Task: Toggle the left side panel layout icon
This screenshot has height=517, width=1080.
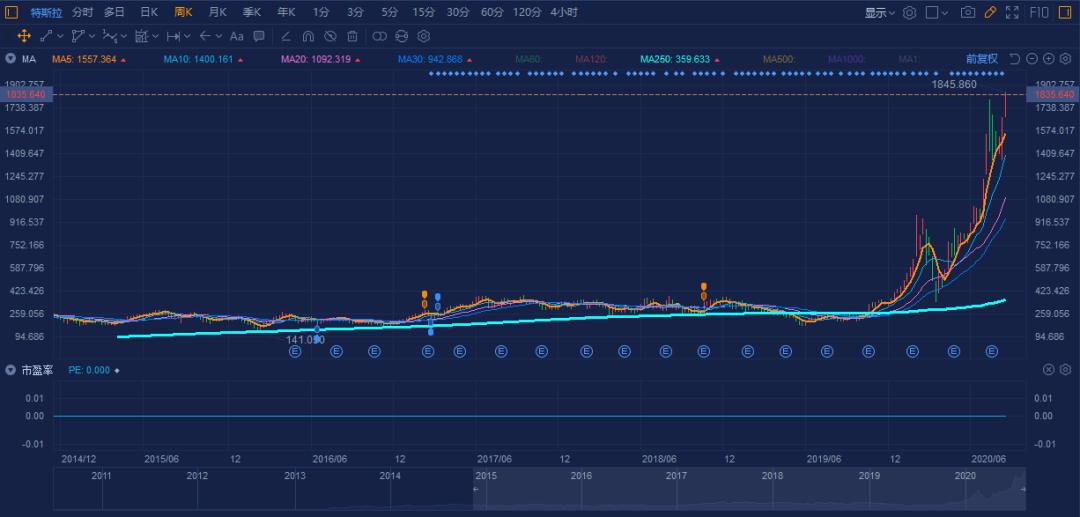Action: click(x=12, y=13)
